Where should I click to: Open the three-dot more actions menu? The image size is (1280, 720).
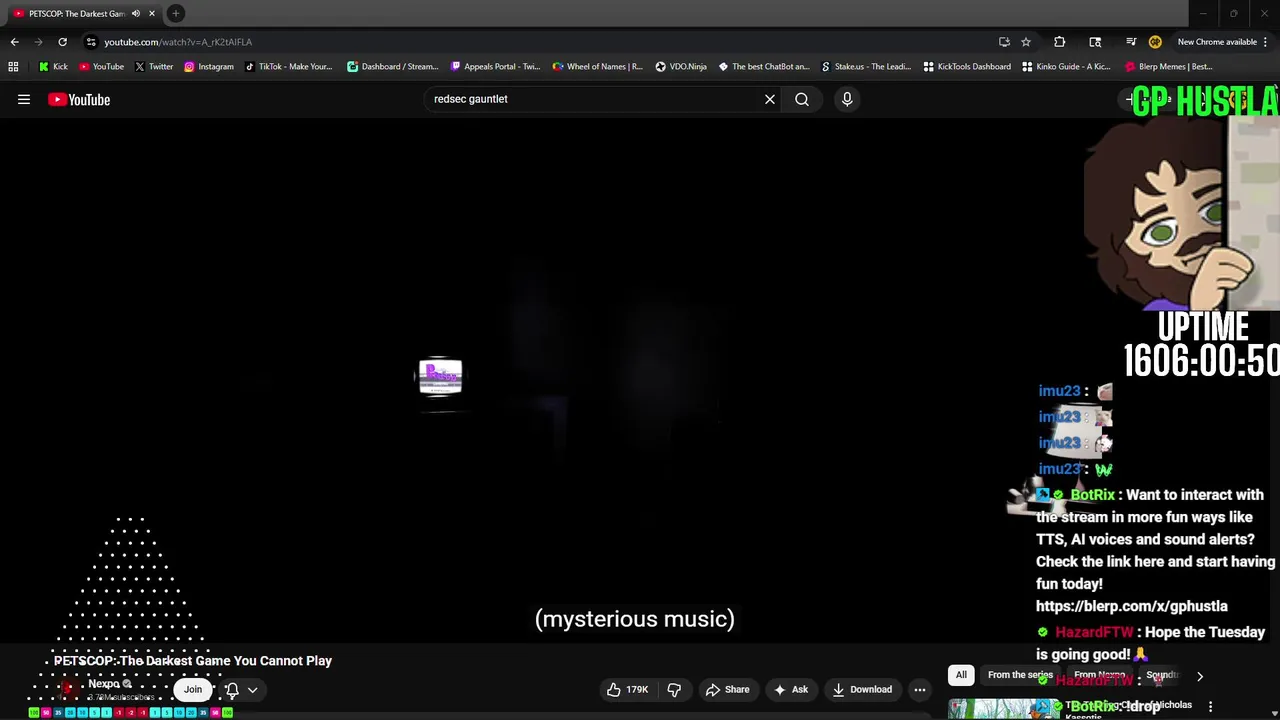tap(920, 689)
